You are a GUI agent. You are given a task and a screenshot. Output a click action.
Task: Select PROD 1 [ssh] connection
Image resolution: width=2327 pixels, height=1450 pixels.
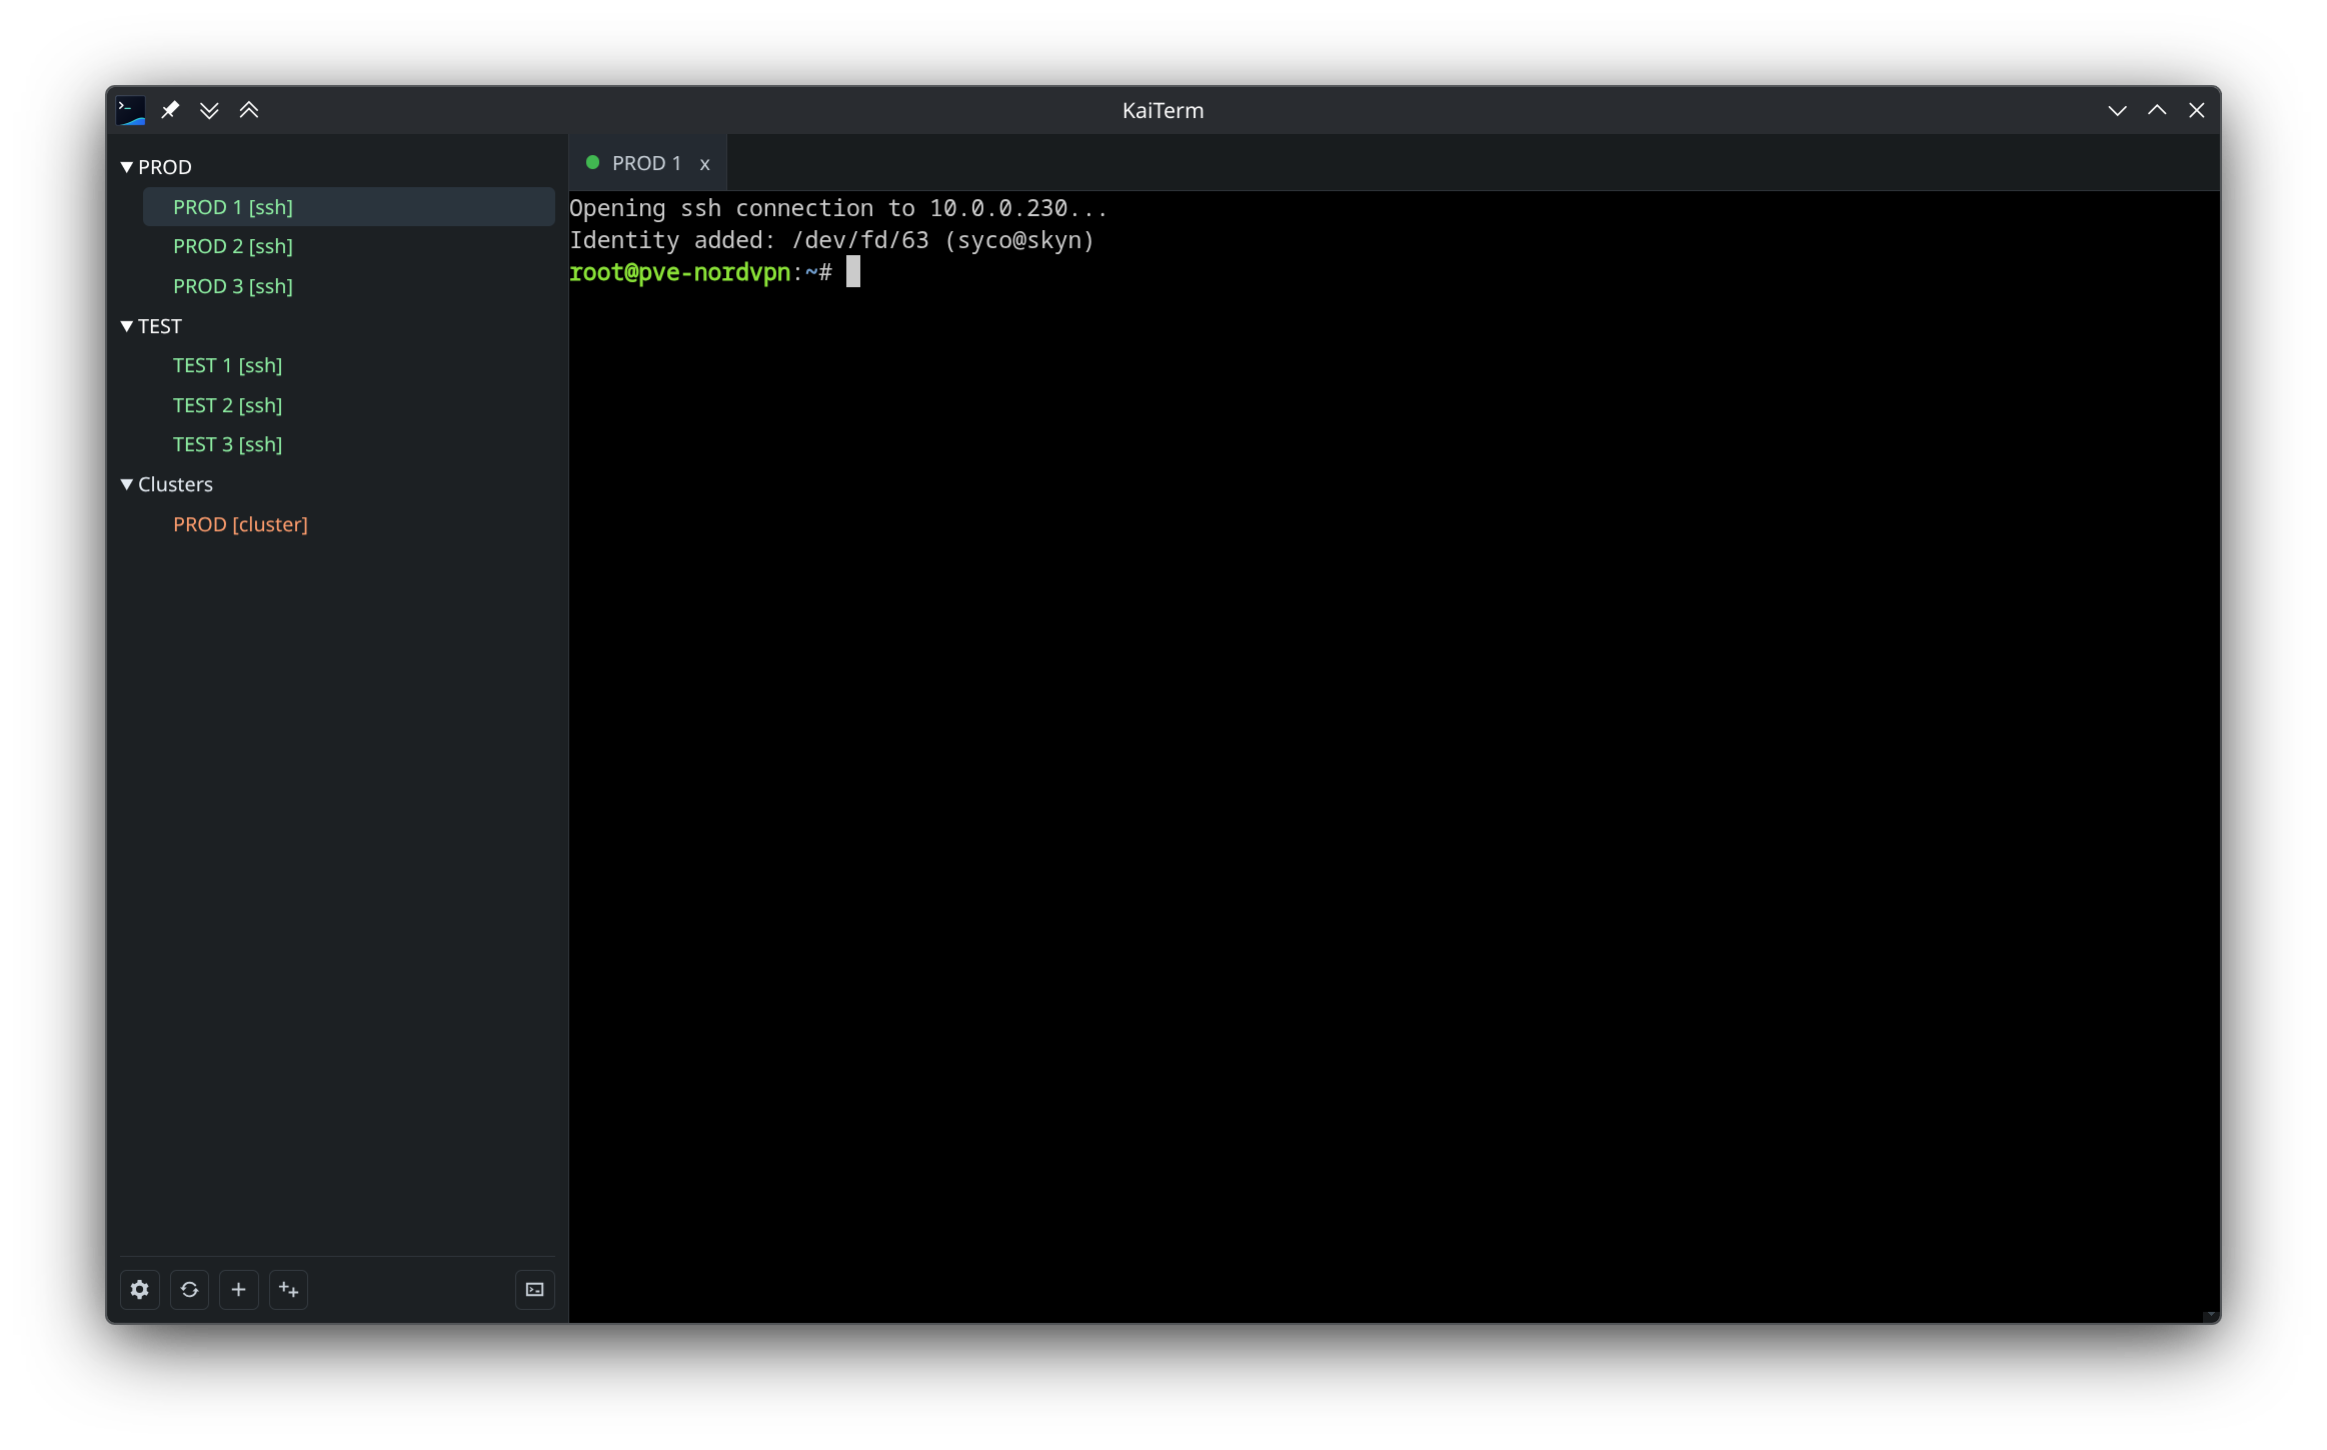[x=348, y=207]
